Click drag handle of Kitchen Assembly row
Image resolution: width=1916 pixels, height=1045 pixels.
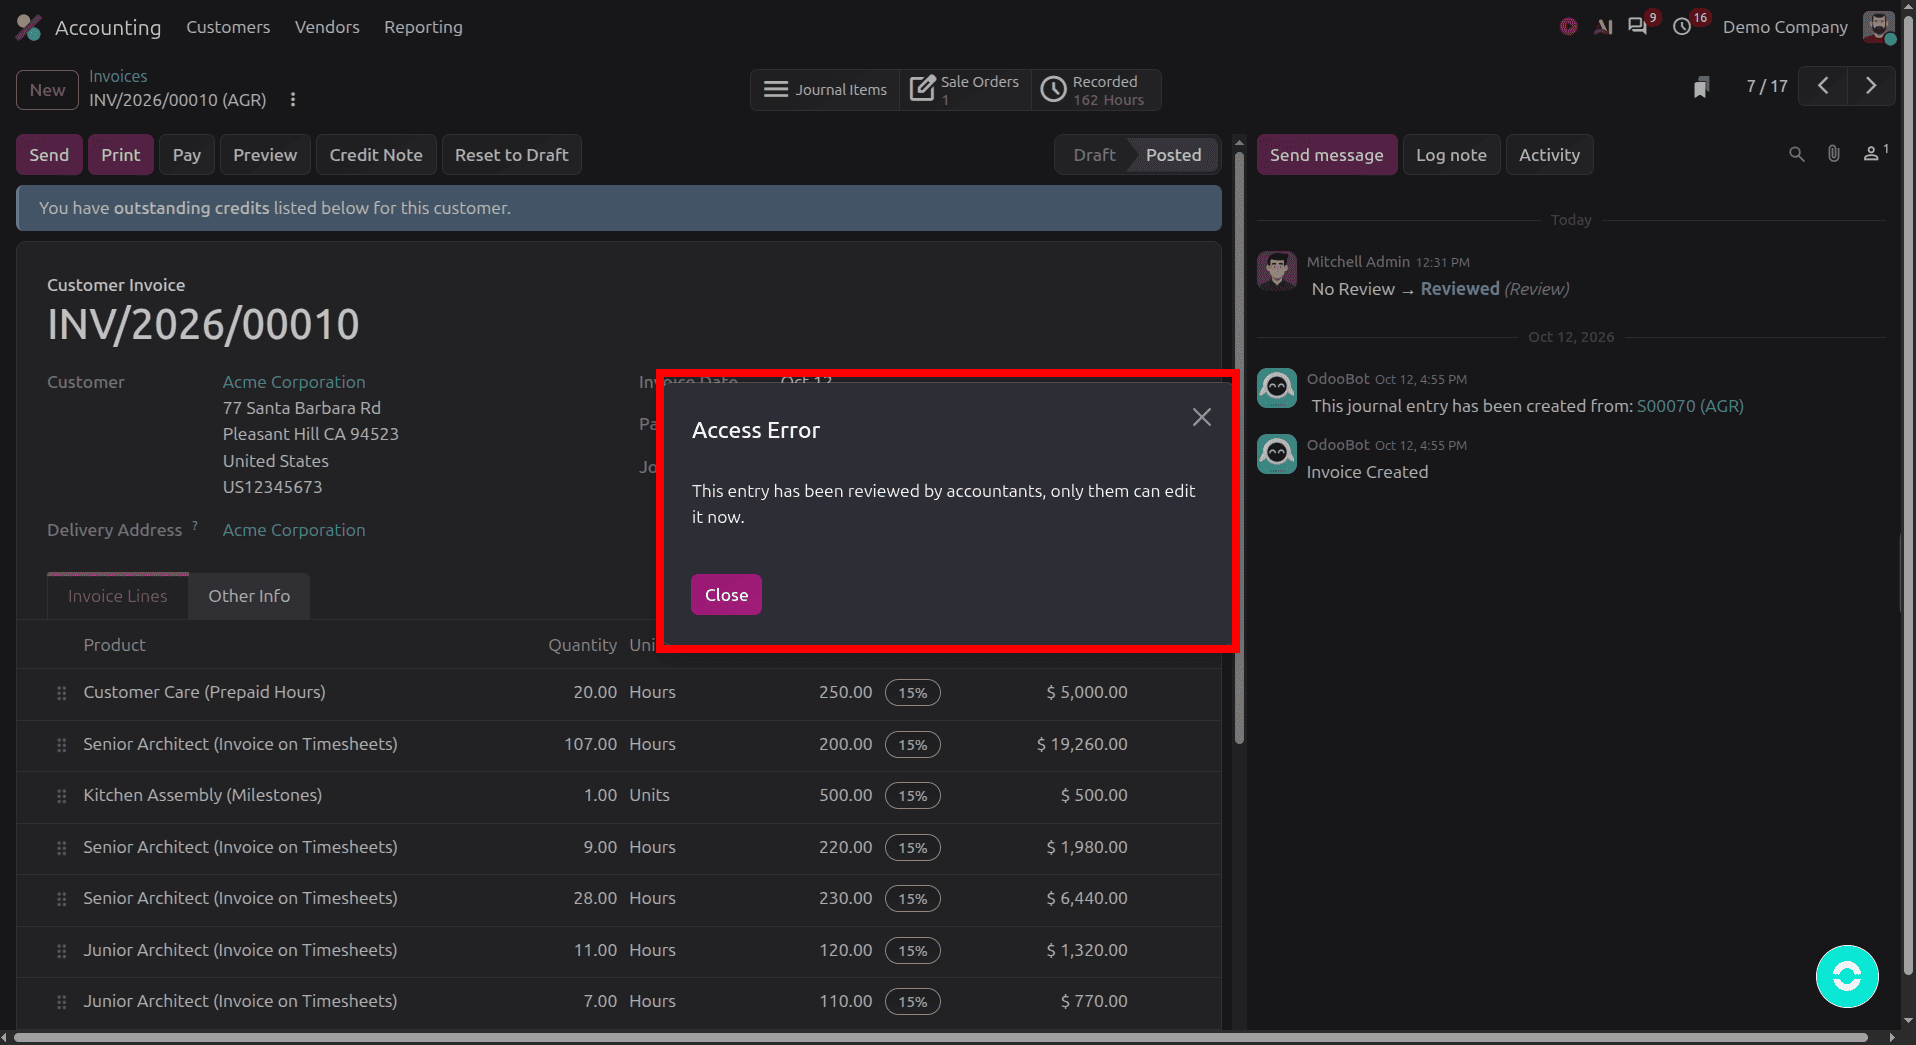click(62, 796)
